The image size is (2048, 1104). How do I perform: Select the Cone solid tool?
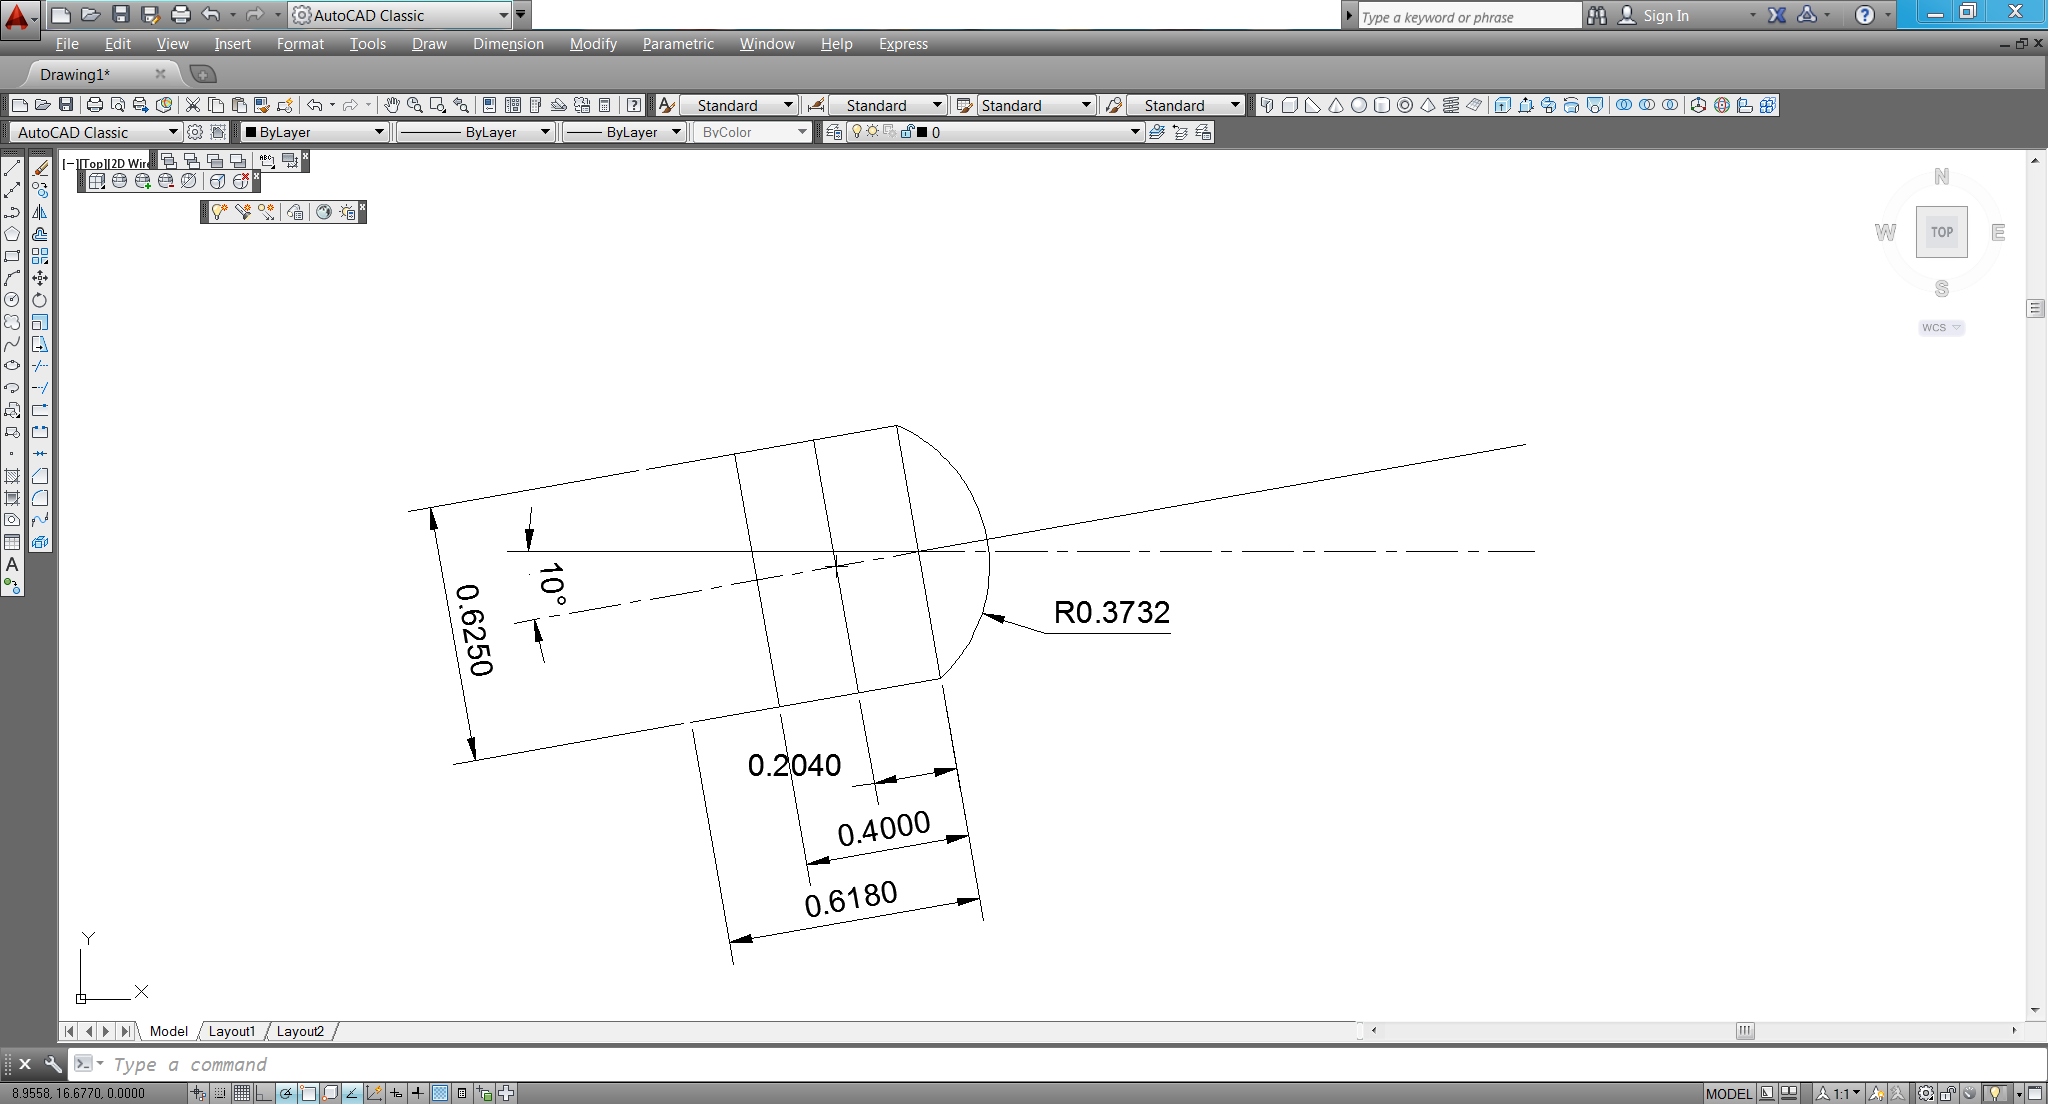(x=1336, y=105)
